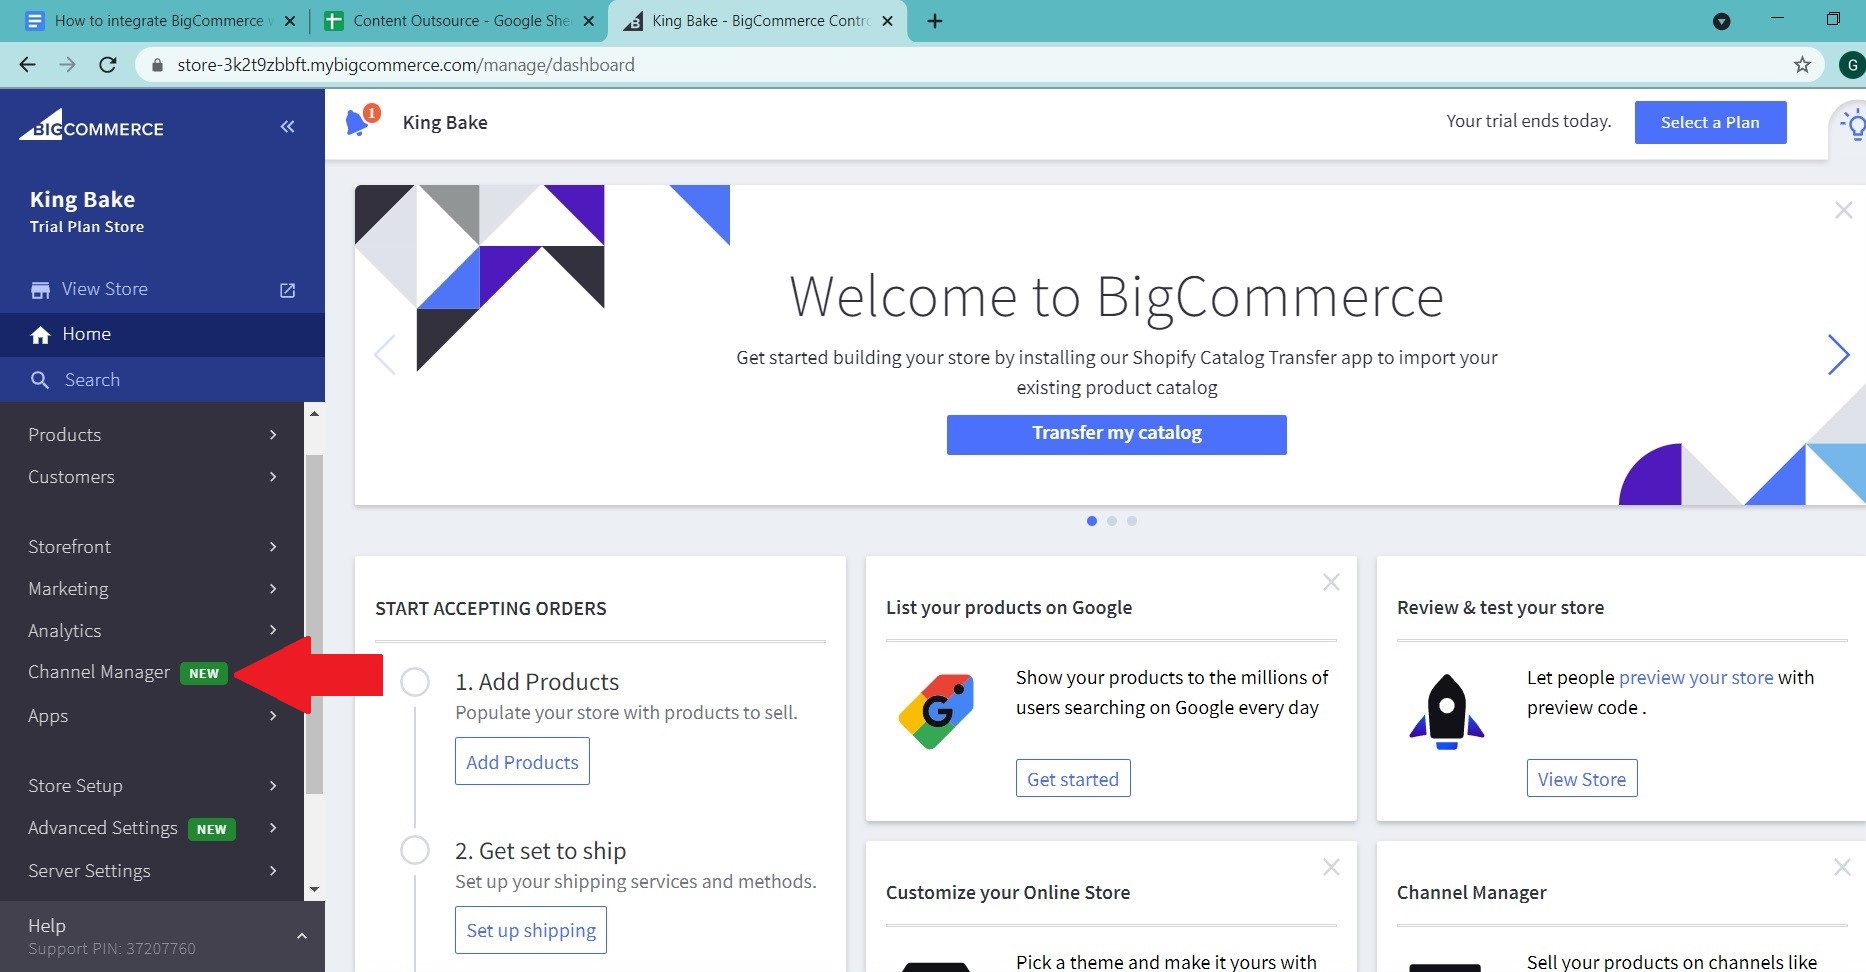The height and width of the screenshot is (972, 1866).
Task: Reload the page in browser
Action: point(108,65)
